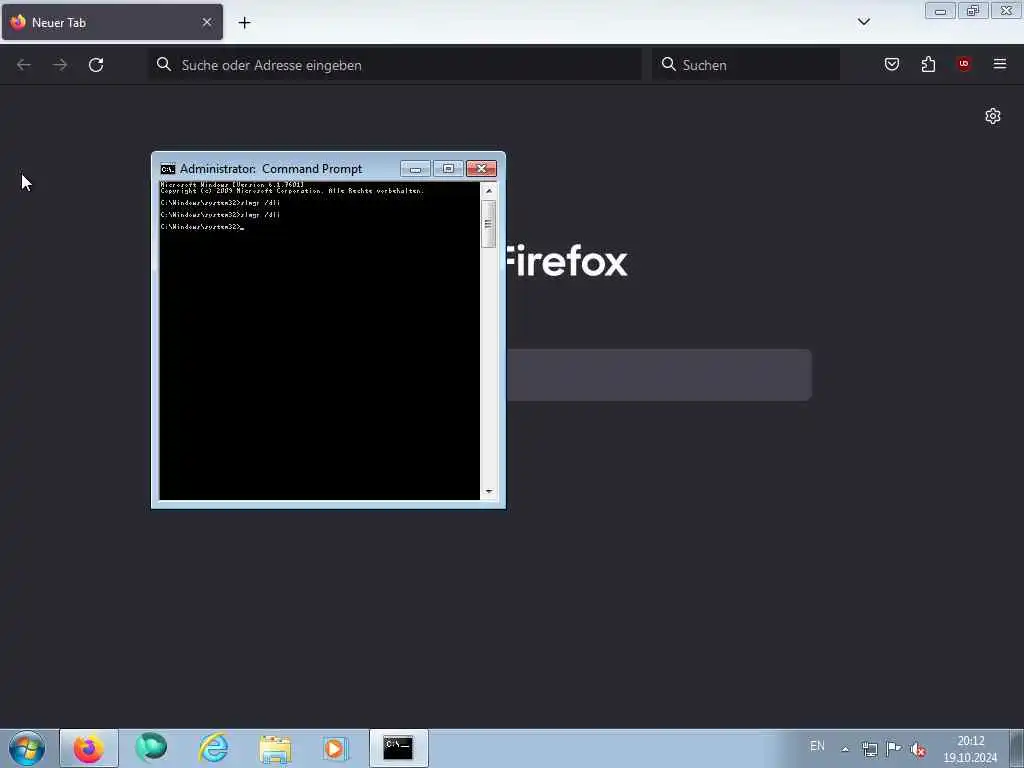
Task: Select the 'Neuer Tab' tab
Action: coord(112,22)
